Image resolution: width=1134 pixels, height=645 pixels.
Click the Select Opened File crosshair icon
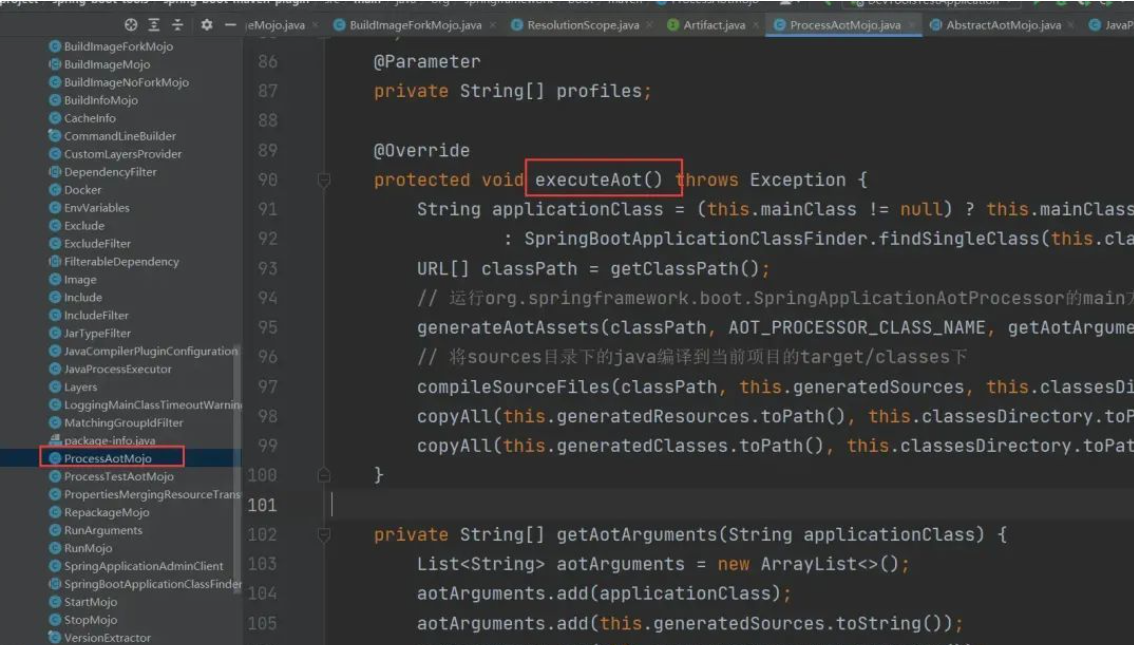(x=131, y=27)
